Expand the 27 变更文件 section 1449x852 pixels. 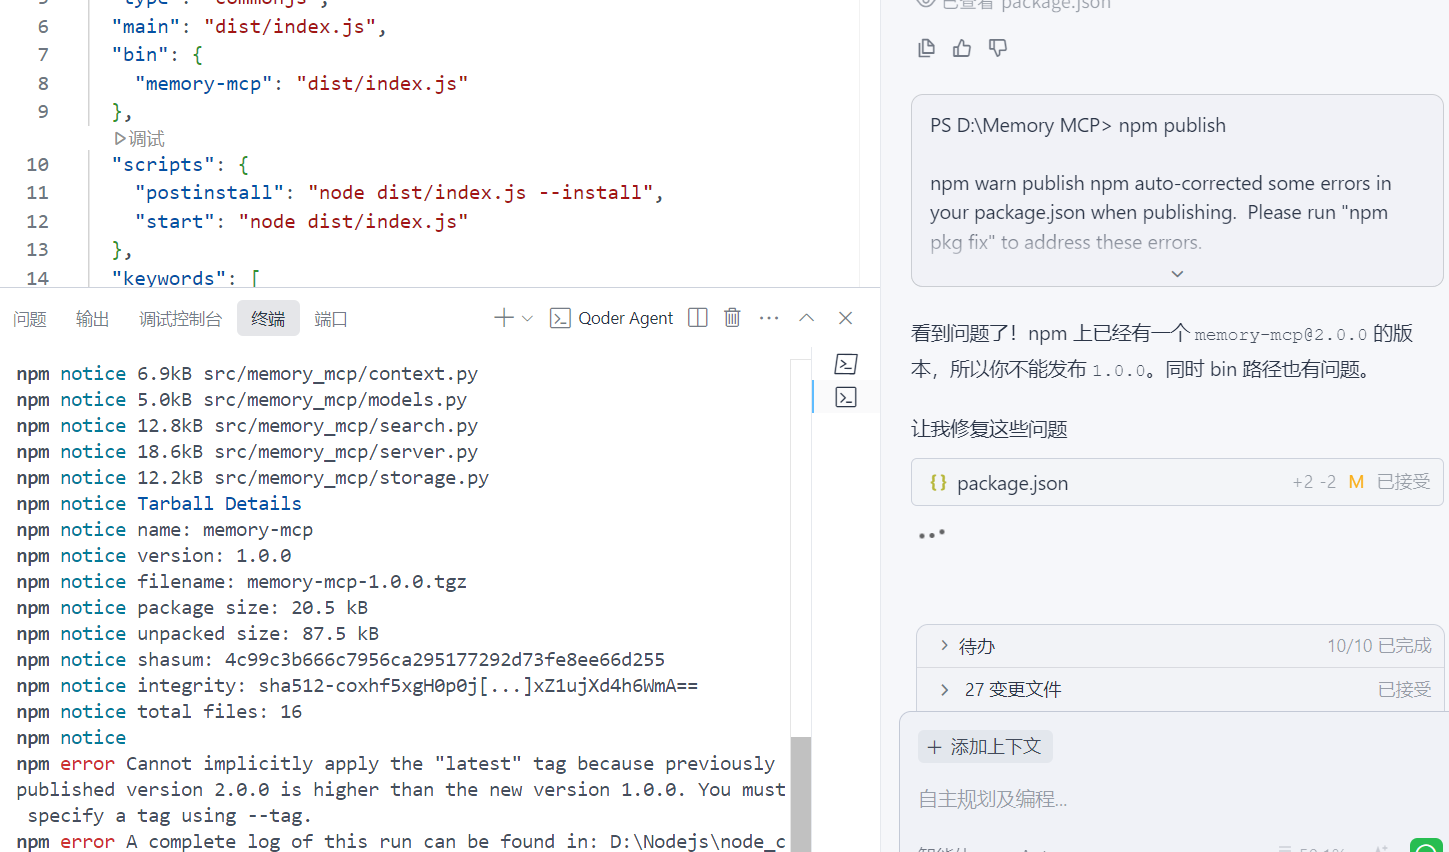944,689
